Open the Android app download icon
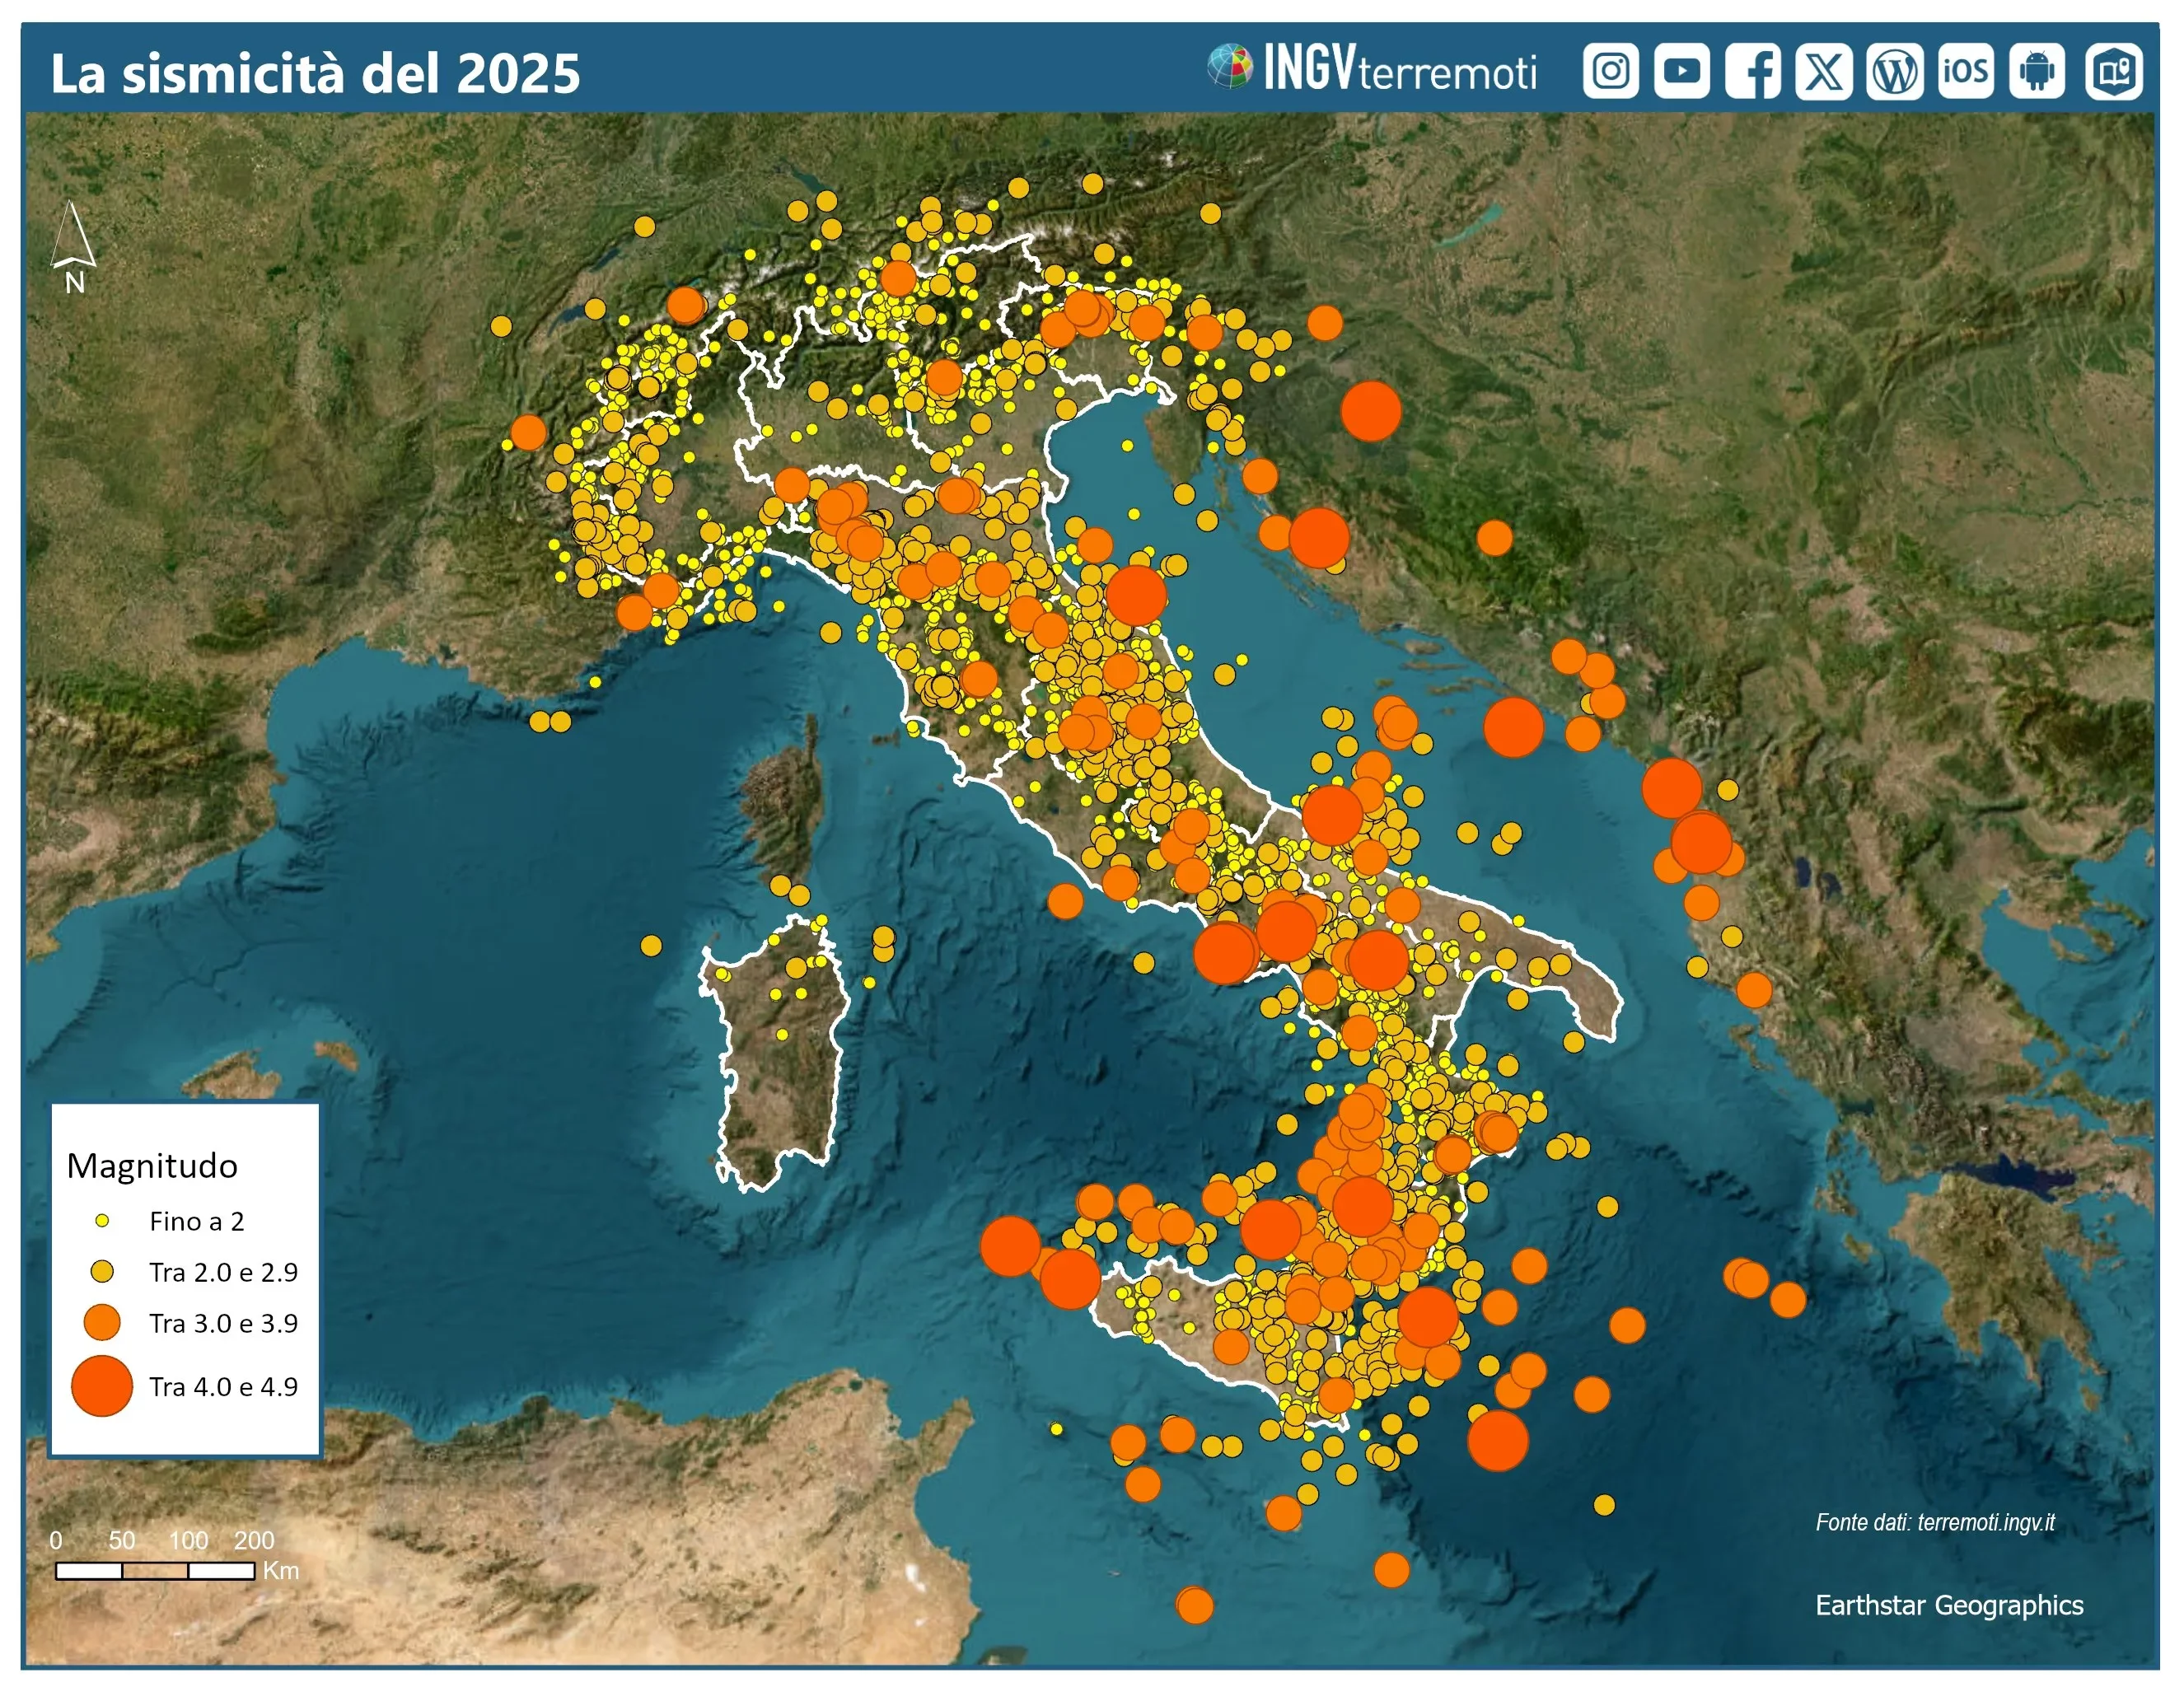 tap(2037, 70)
